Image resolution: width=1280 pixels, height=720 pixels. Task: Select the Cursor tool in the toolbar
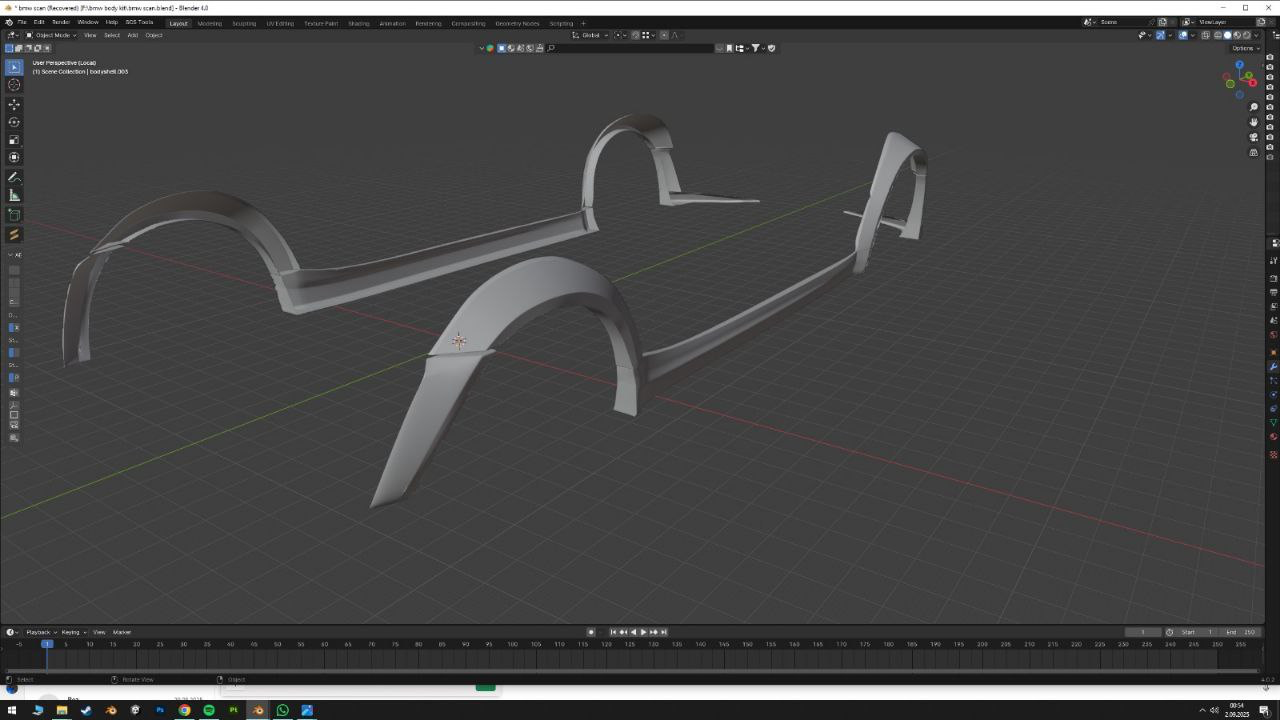click(x=14, y=85)
